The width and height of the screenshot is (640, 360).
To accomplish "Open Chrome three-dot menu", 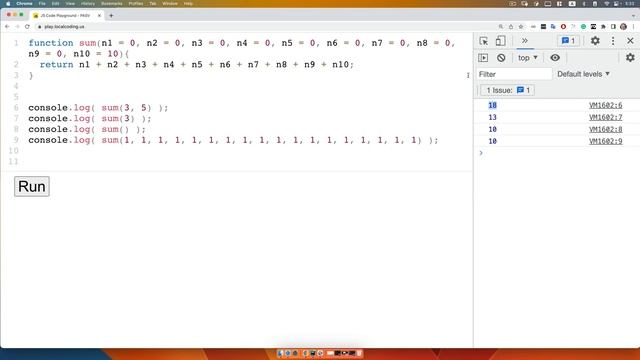I will [633, 27].
